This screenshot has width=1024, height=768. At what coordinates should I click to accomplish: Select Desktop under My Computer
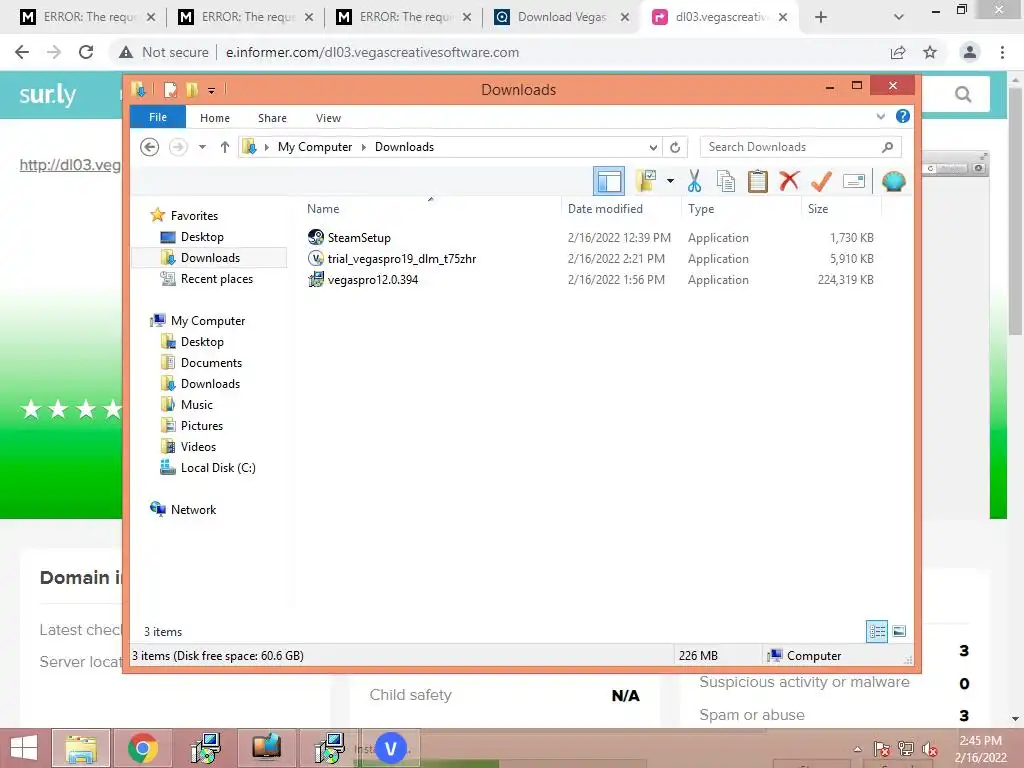point(202,342)
